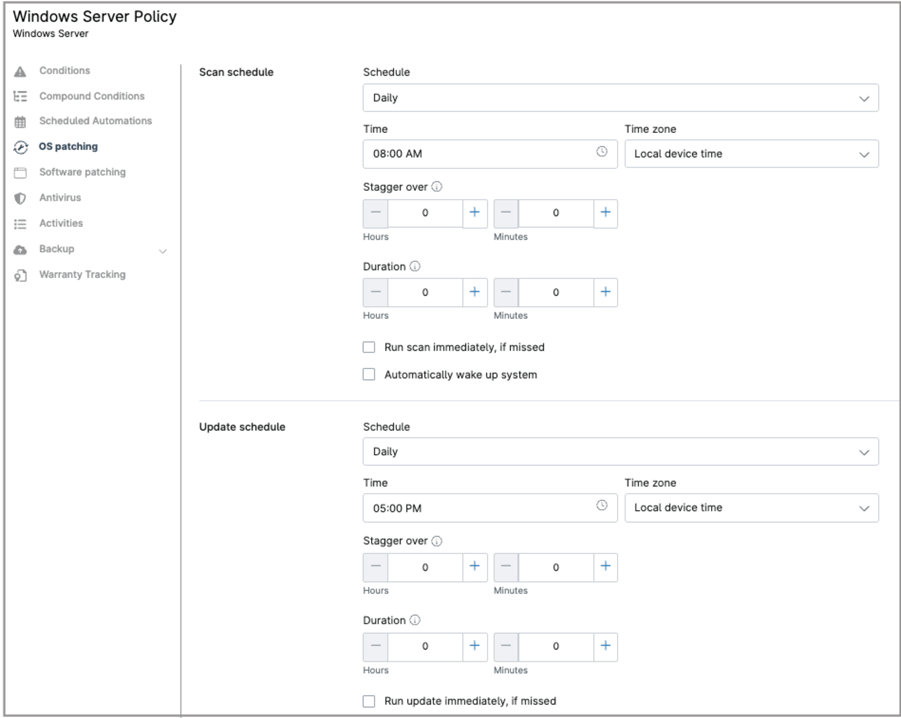Decrease Scan schedule Stagger over hours
The image size is (901, 718).
(x=376, y=213)
